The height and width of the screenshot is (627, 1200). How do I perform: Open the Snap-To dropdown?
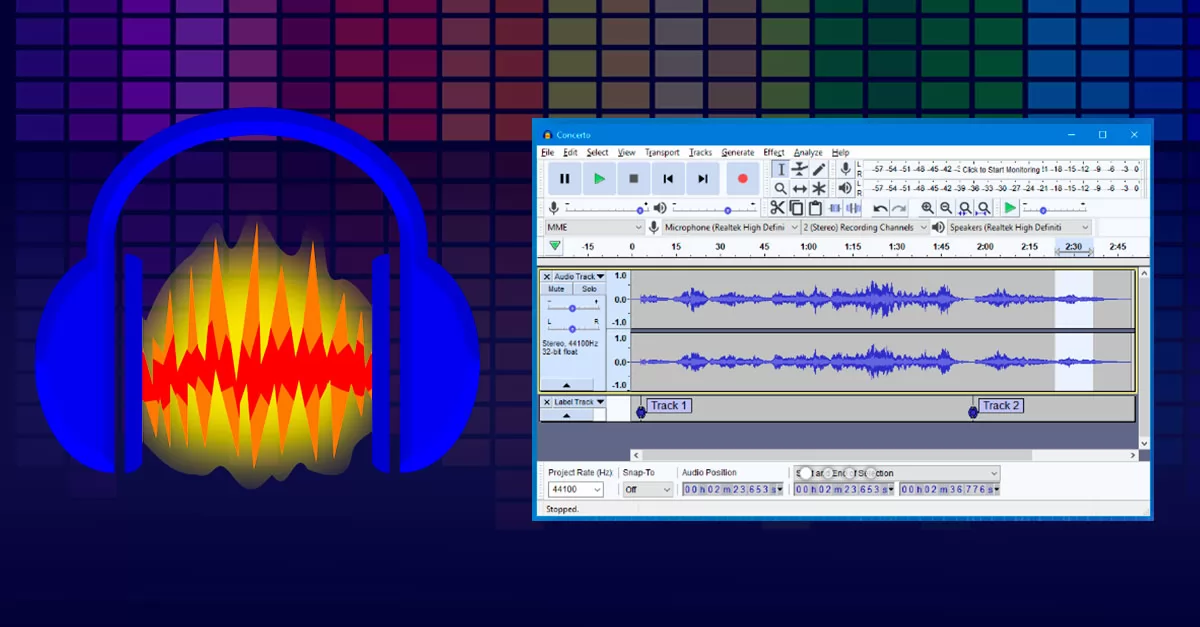647,490
